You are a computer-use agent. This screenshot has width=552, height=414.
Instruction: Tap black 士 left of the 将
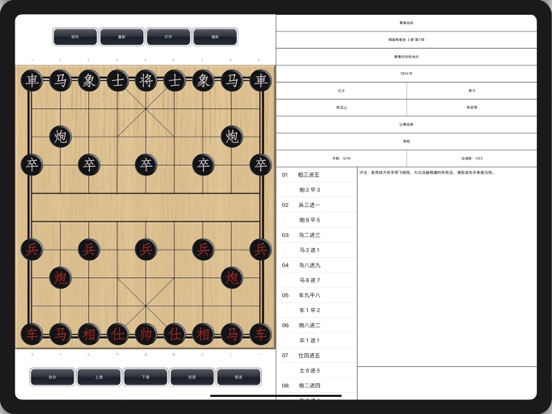[117, 80]
